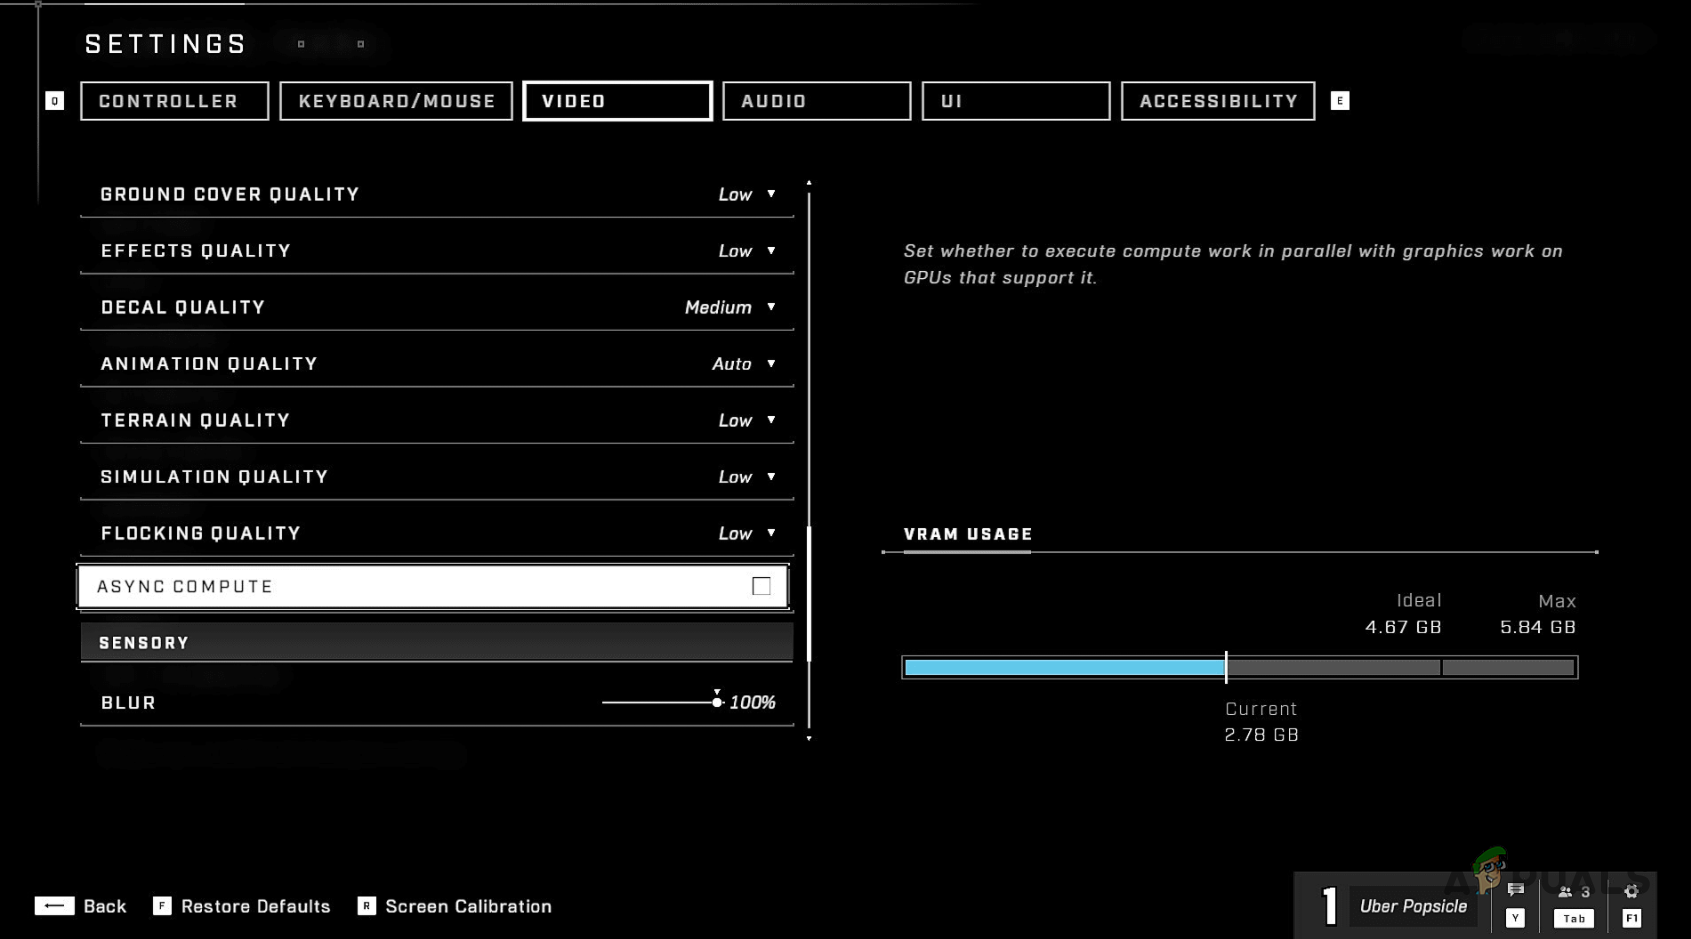1691x939 pixels.
Task: Select the Async Compute row label
Action: [x=185, y=586]
